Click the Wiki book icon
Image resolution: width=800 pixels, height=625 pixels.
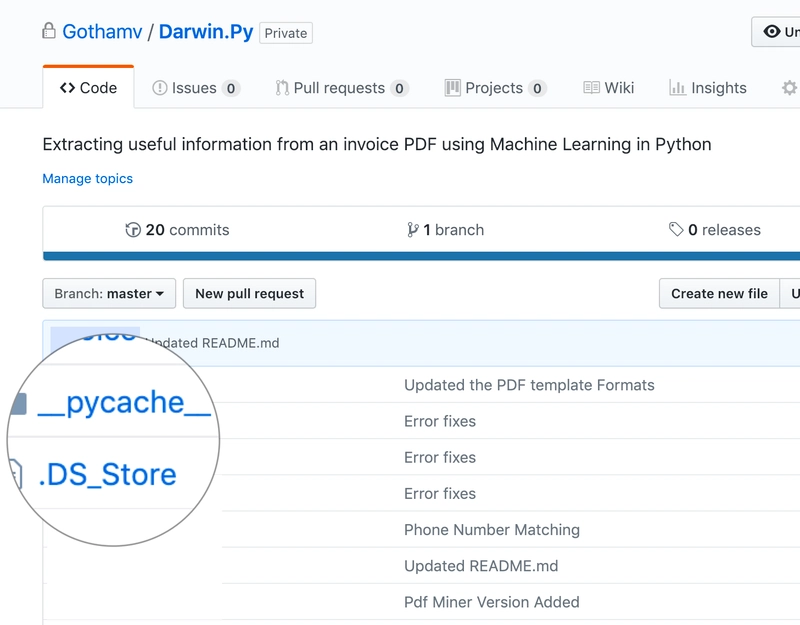coord(591,88)
